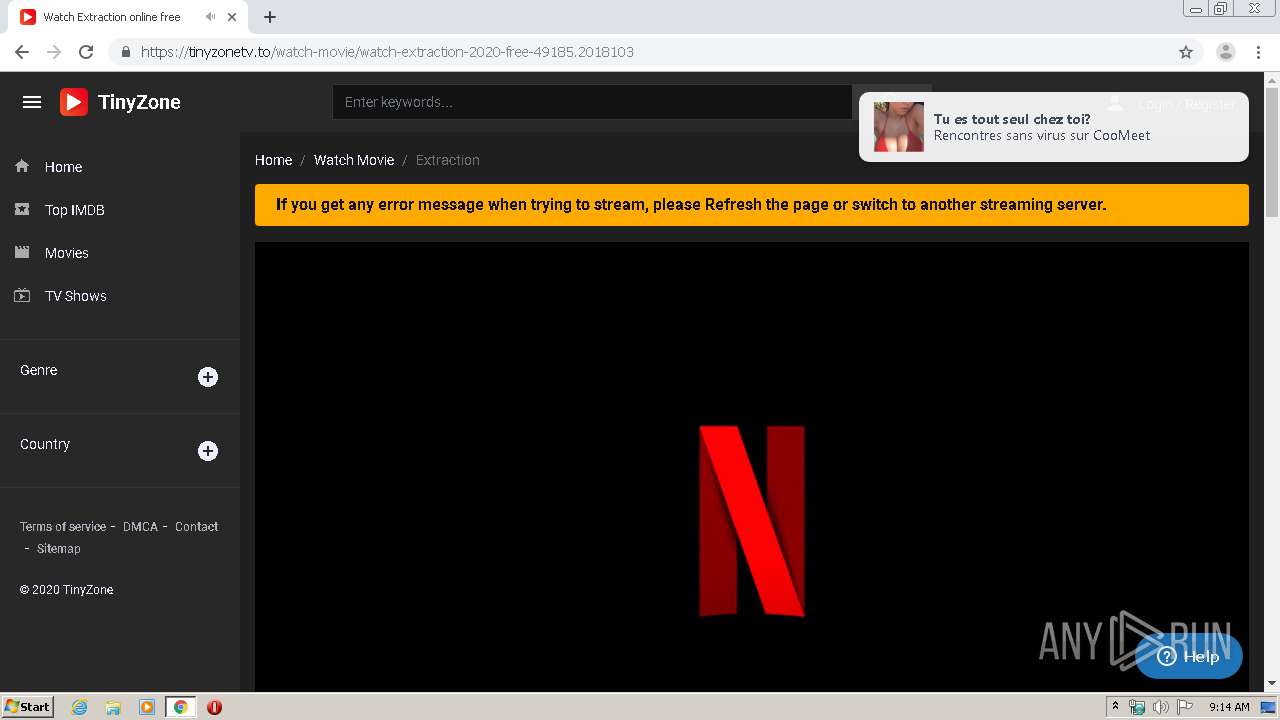Click the Movies sidebar icon
1280x720 pixels.
pyautogui.click(x=22, y=252)
